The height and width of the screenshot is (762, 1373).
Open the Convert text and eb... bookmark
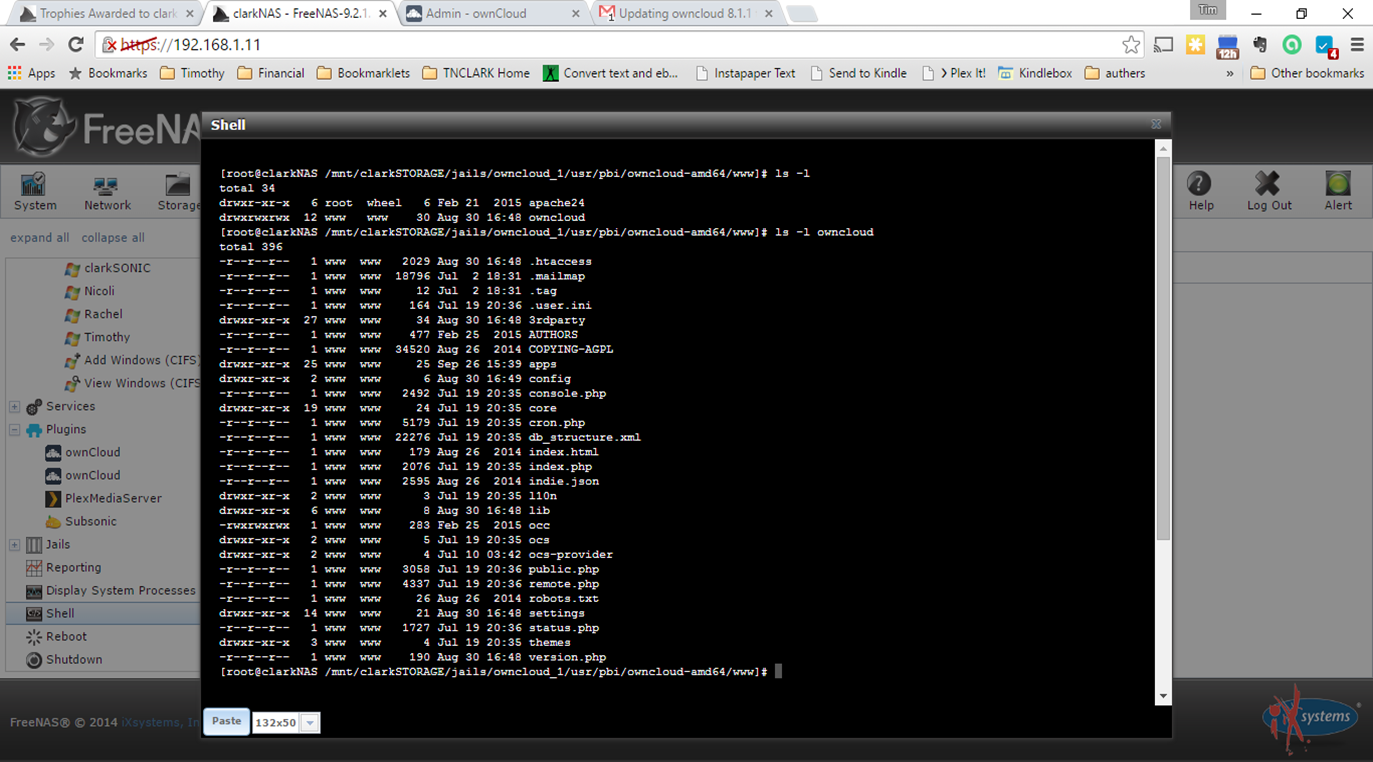611,73
